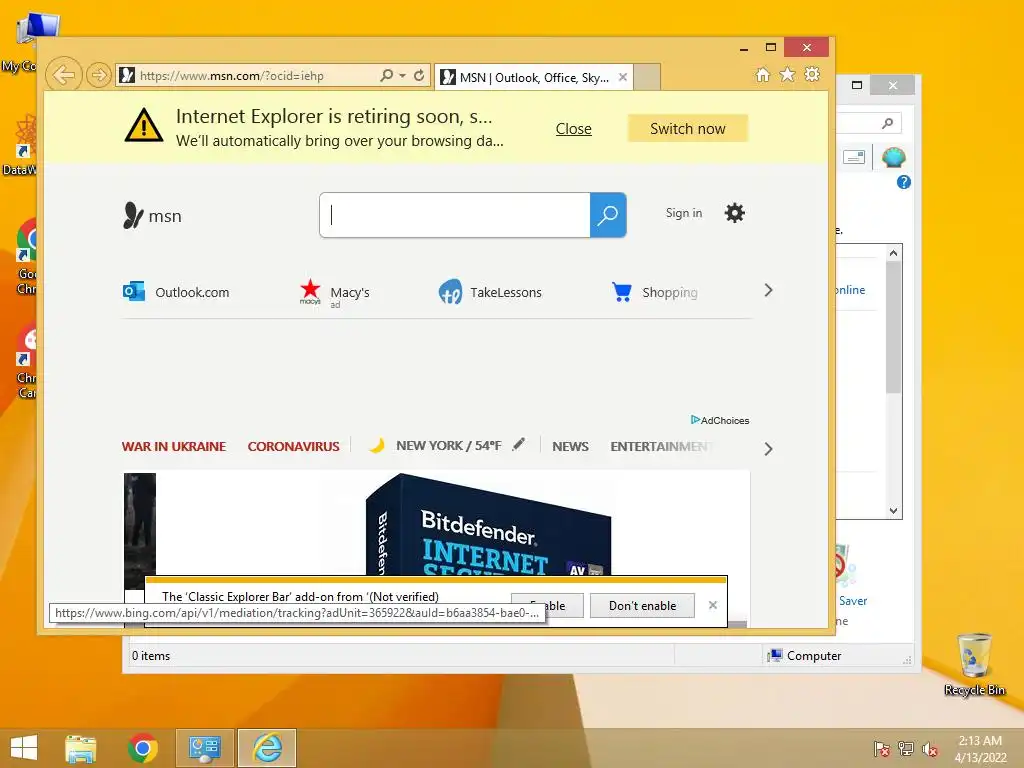1024x768 pixels.
Task: Expand navigation bar with right chevron
Action: (769, 449)
